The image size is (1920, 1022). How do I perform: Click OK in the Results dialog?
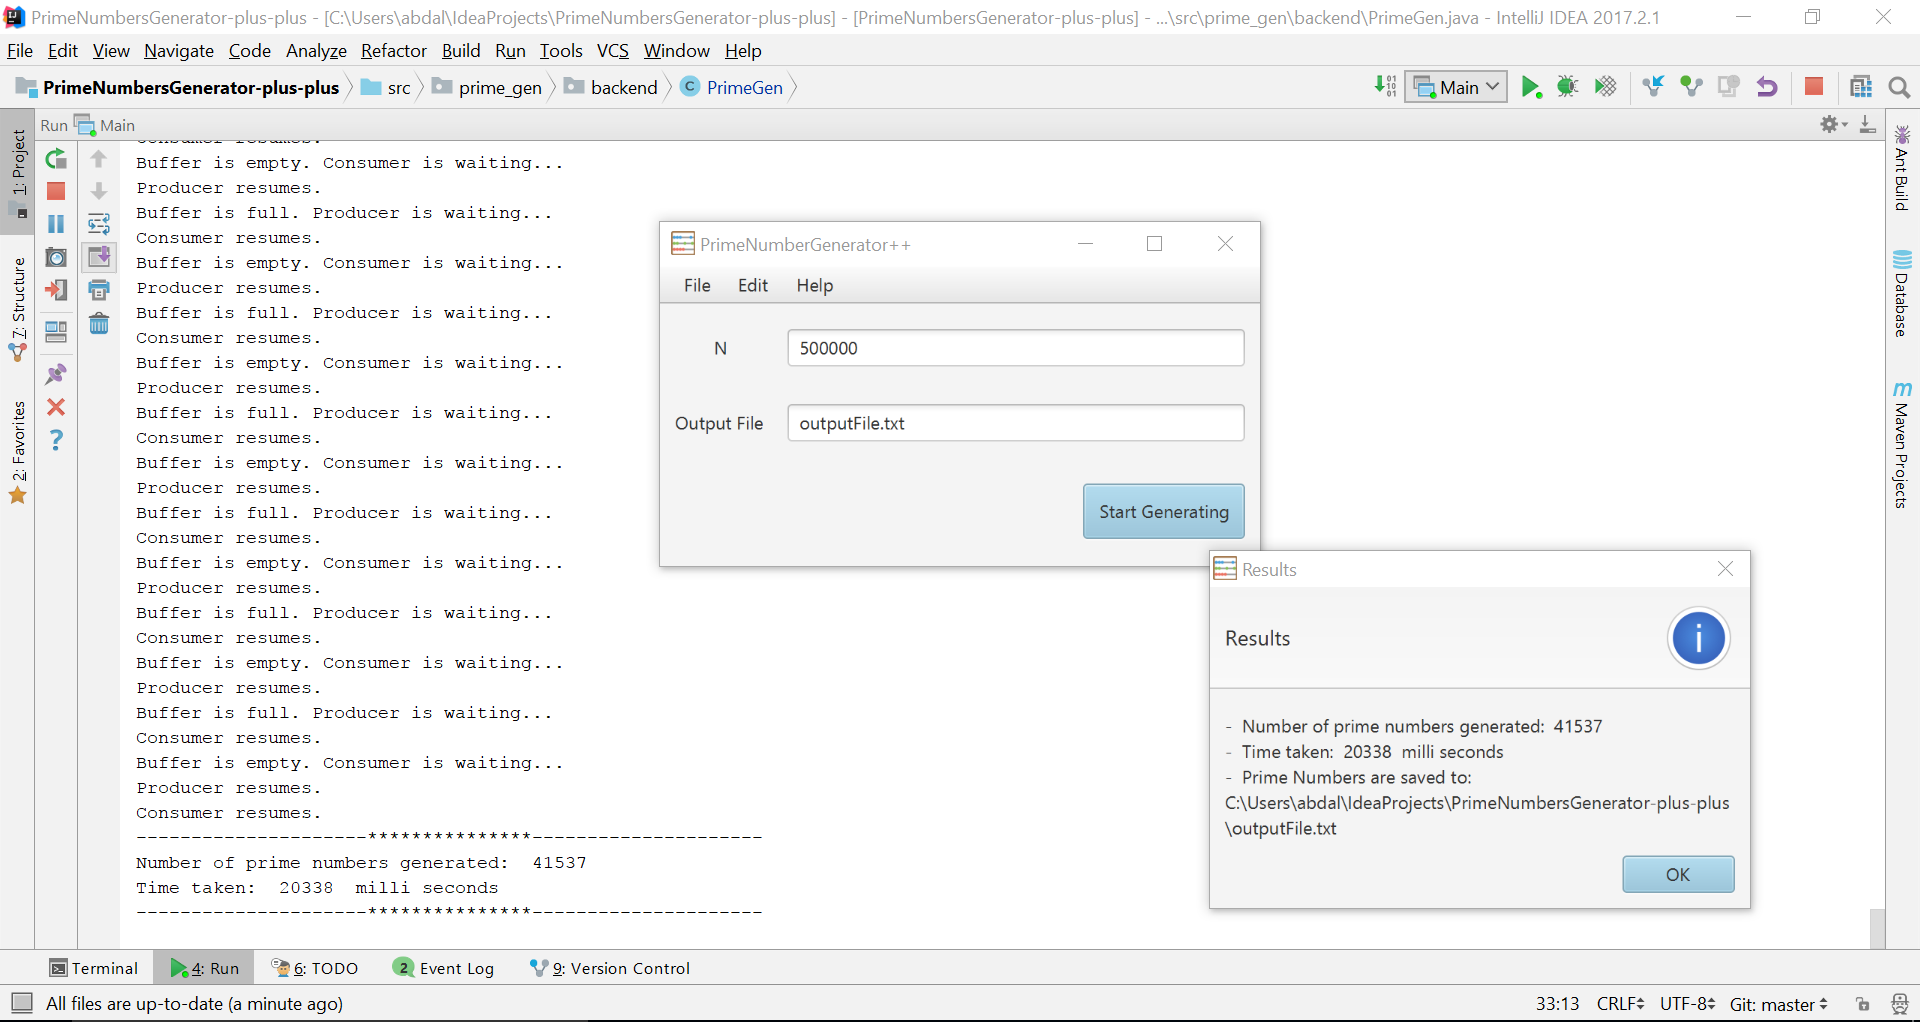click(1678, 875)
